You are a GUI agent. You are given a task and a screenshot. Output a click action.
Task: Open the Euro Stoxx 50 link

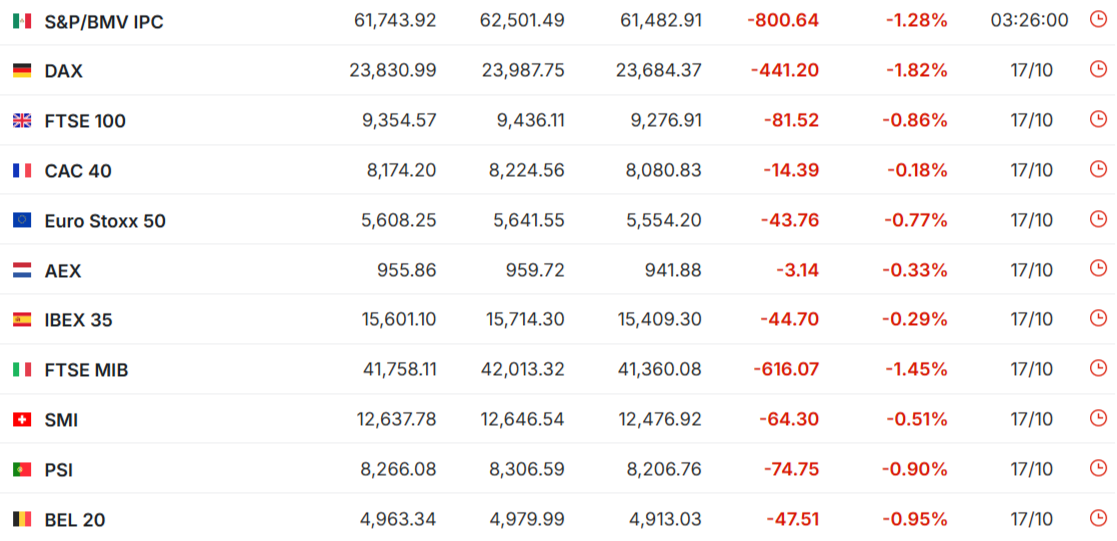105,221
